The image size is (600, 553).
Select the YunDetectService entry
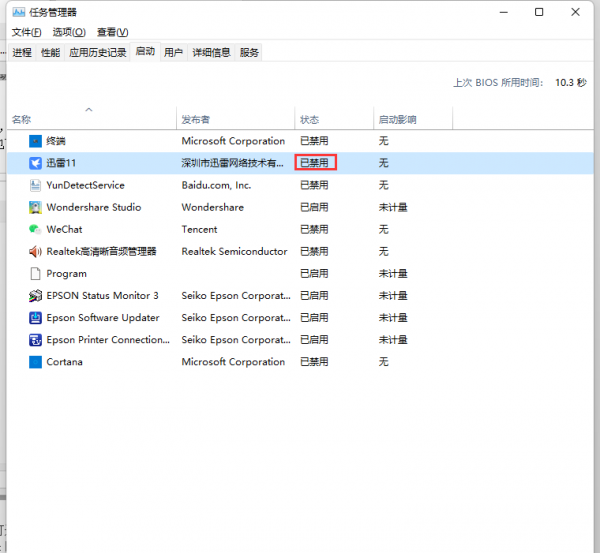[85, 186]
